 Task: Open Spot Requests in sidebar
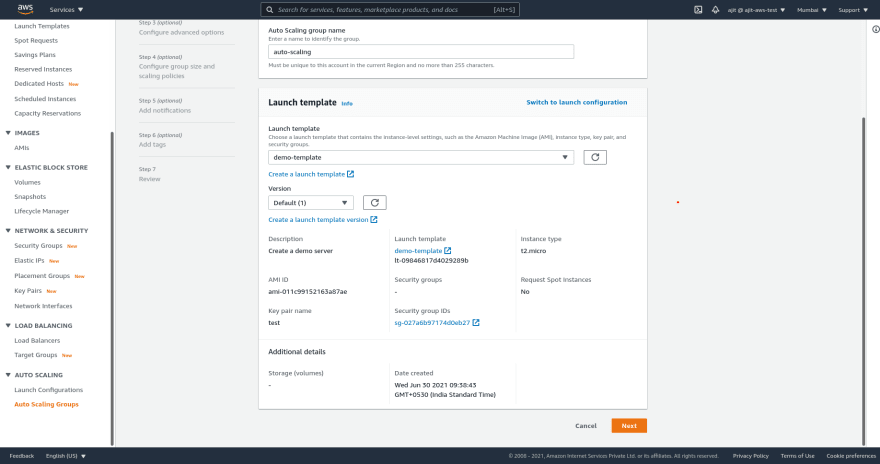(36, 40)
